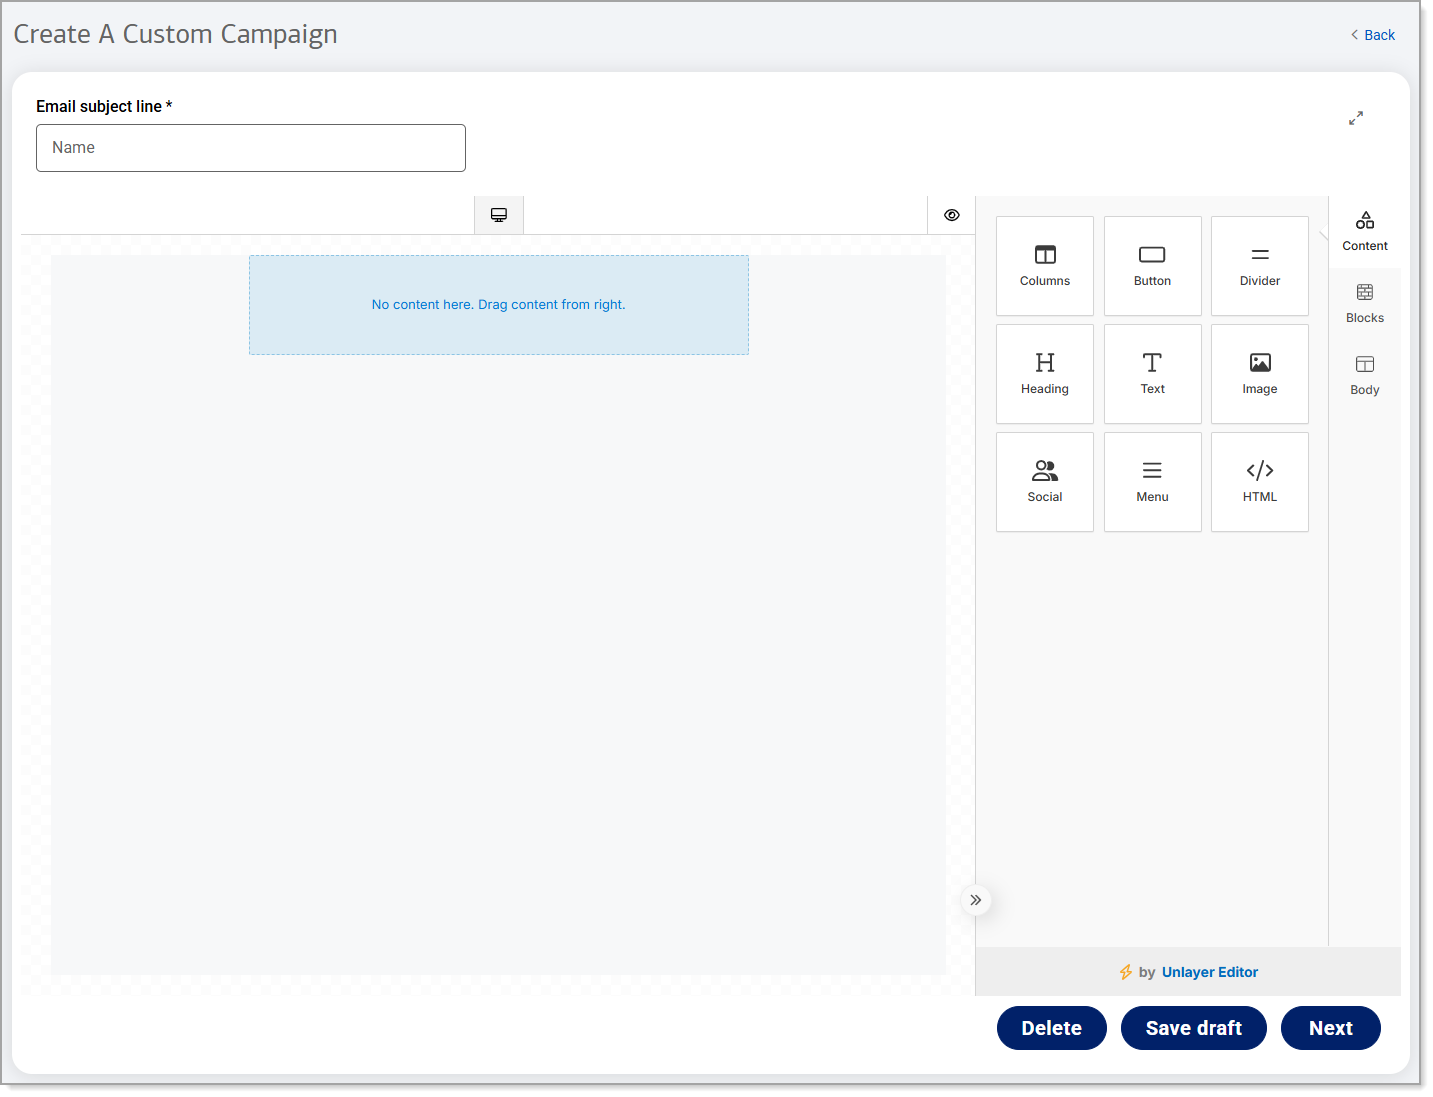Pick the Button content block
This screenshot has height=1097, width=1433.
1152,266
